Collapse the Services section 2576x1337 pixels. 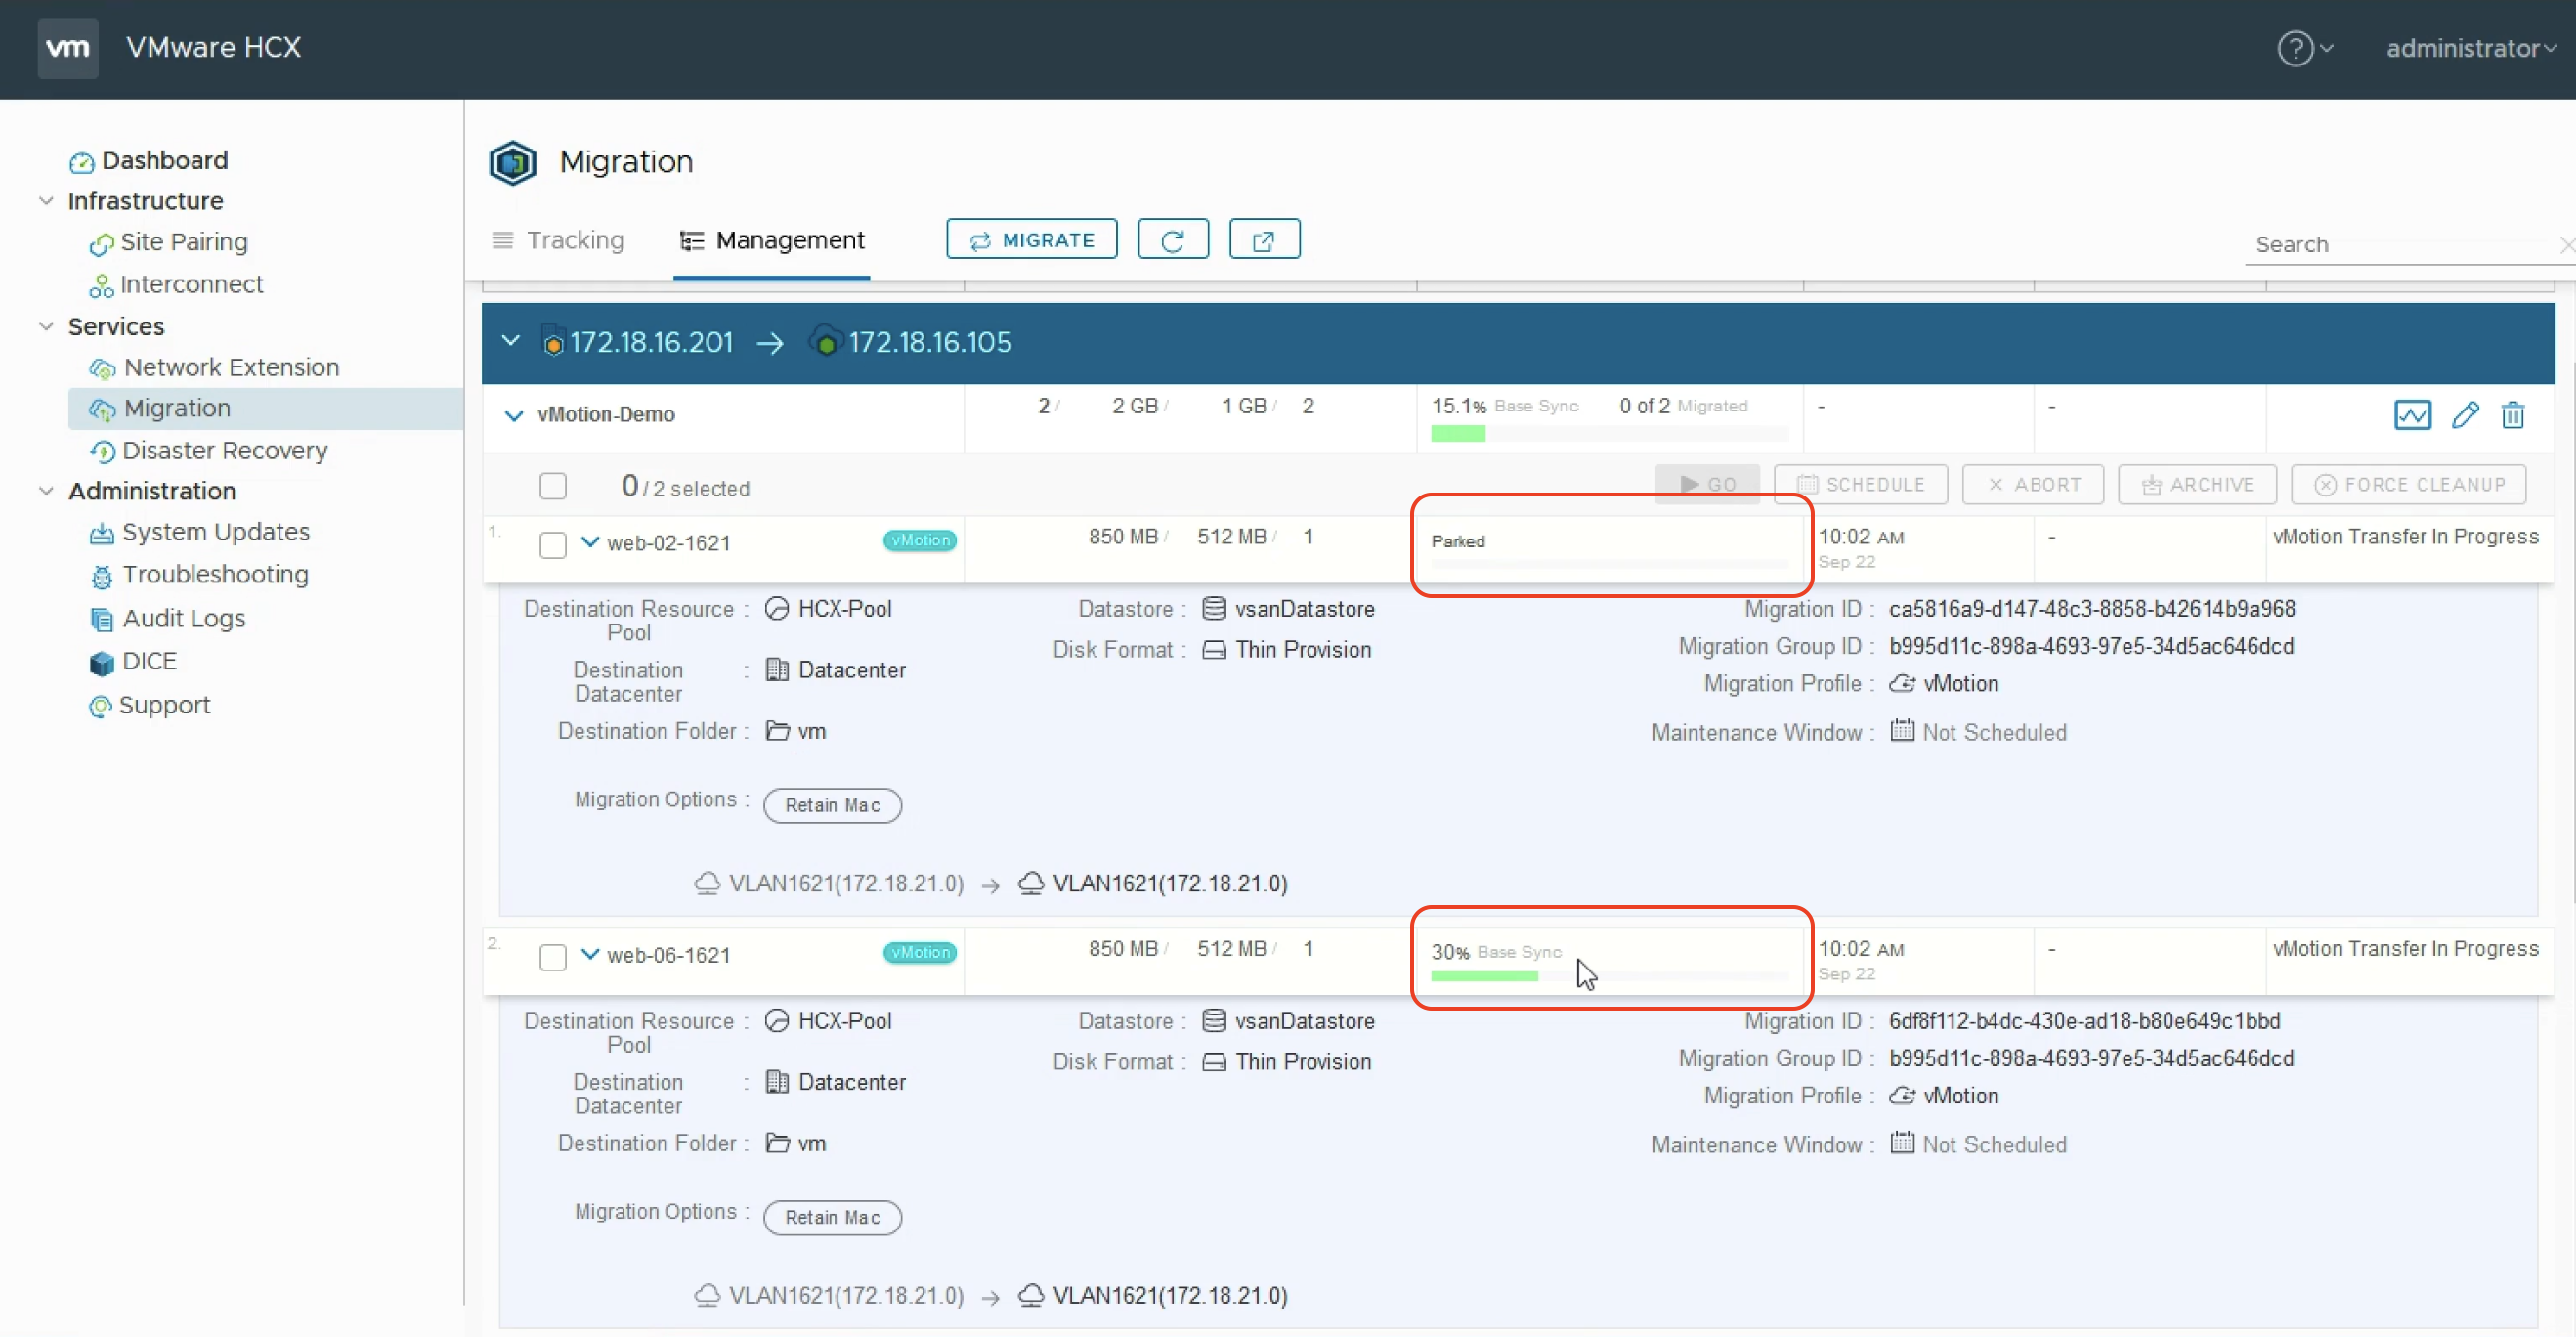tap(46, 326)
